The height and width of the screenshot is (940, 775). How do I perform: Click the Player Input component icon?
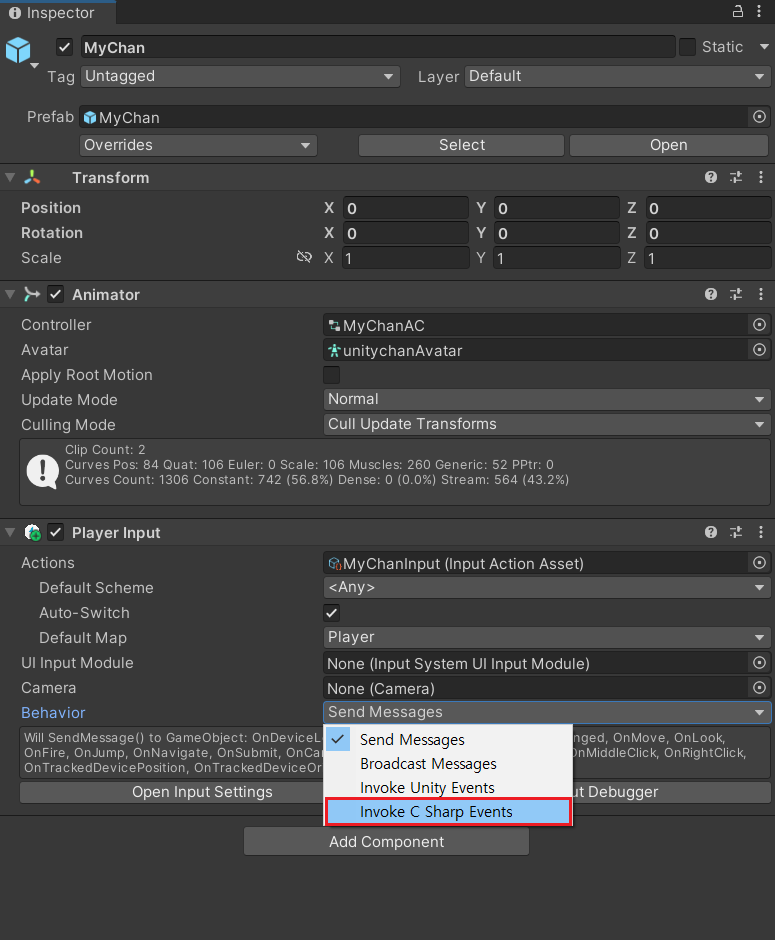click(32, 532)
